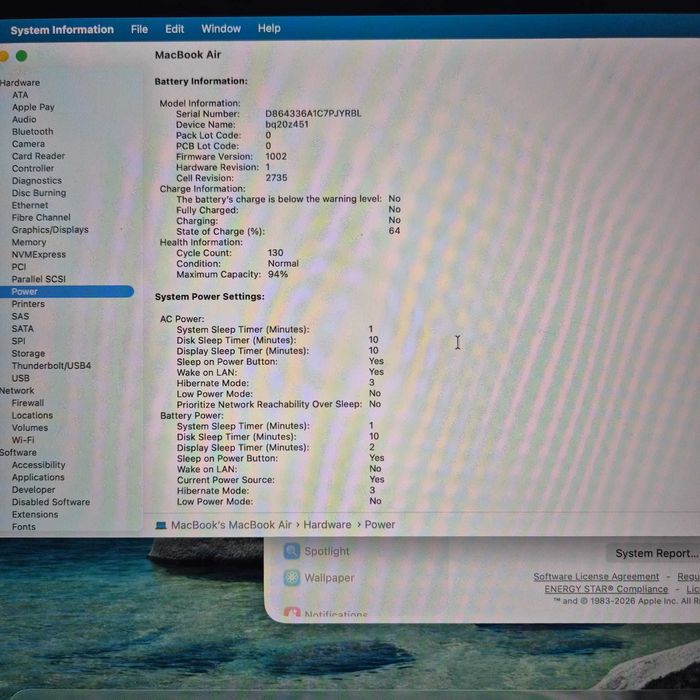This screenshot has height=700, width=700.
Task: Select Ethernet in the sidebar
Action: pos(30,205)
